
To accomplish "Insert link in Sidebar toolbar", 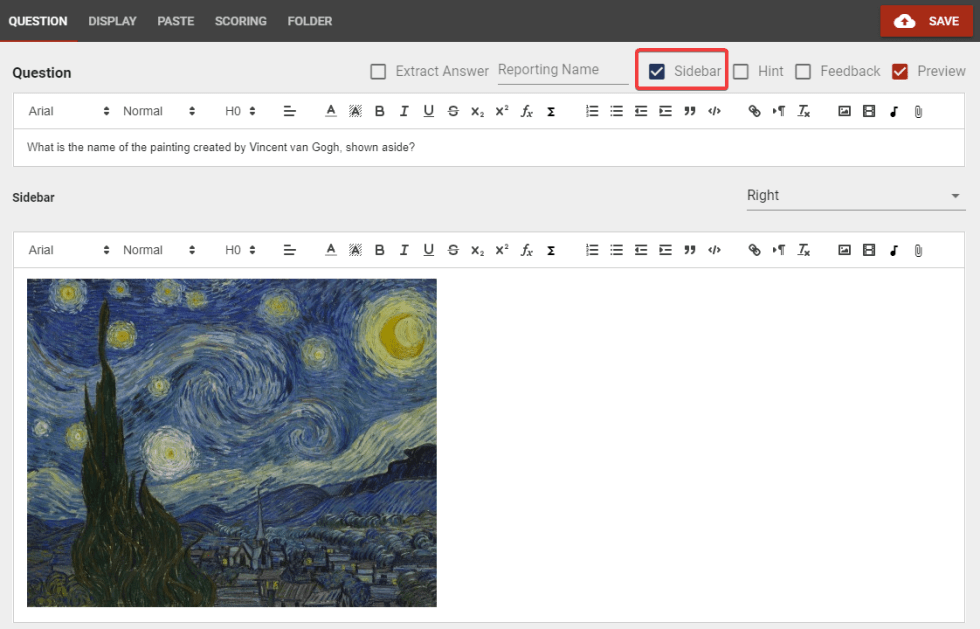I will 754,250.
